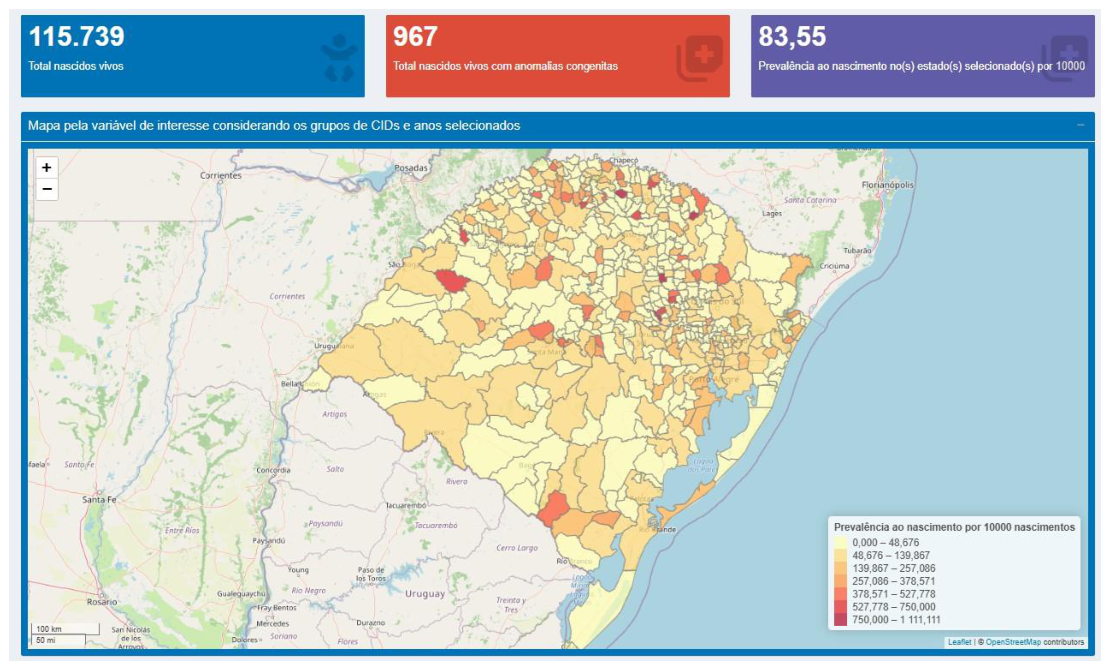Image resolution: width=1109 pixels, height=669 pixels.
Task: Click the 83,55 prevalence value
Action: pyautogui.click(x=792, y=36)
